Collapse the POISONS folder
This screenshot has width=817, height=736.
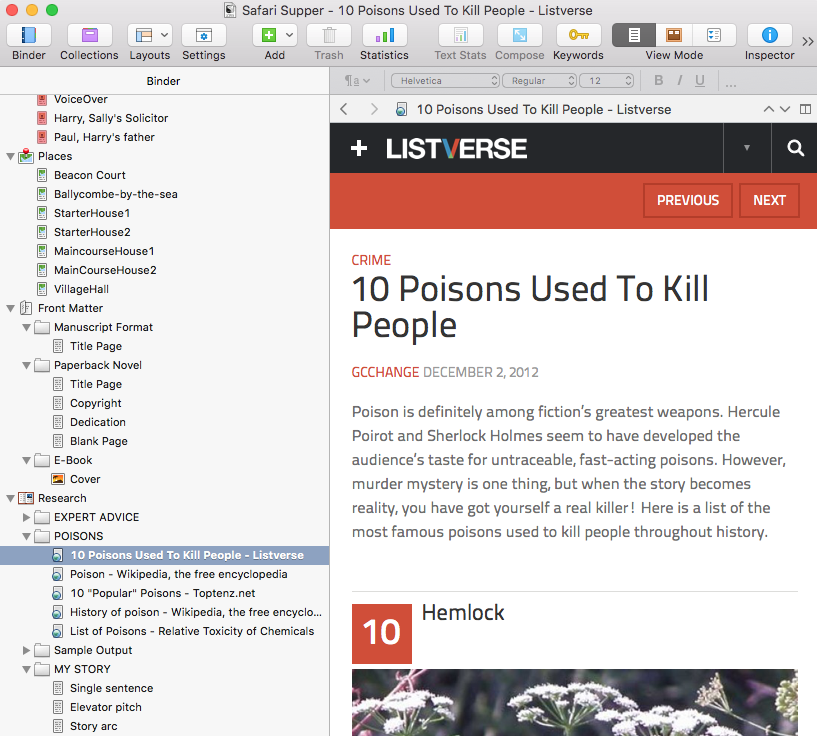[26, 536]
